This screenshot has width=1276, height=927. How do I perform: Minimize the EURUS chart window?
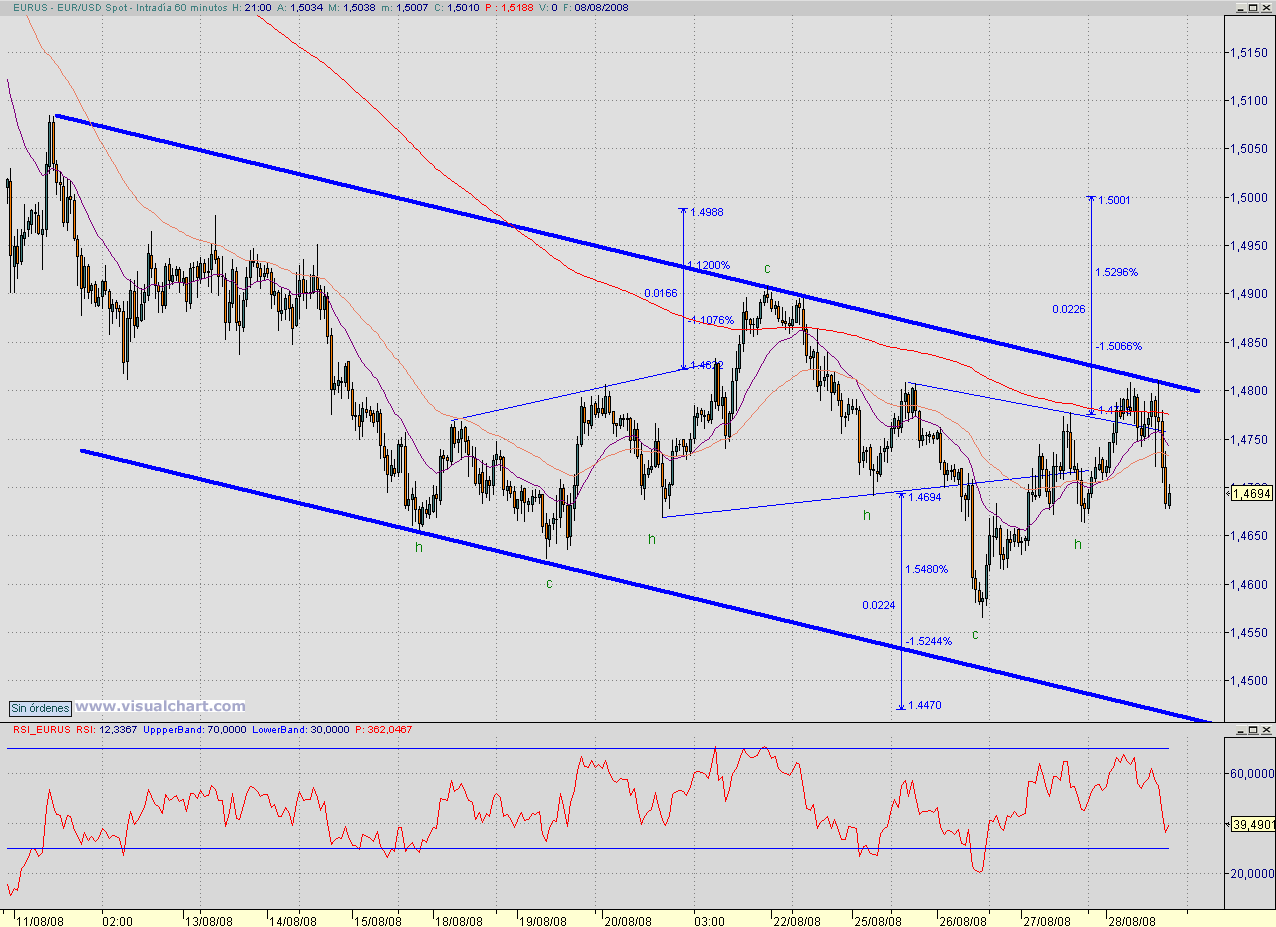1241,7
